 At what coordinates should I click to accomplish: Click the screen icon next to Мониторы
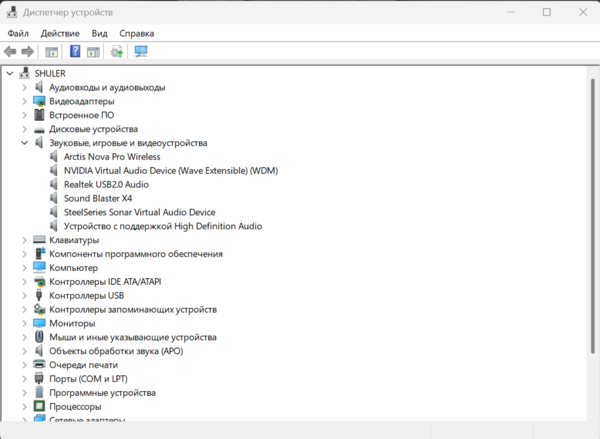coord(39,323)
